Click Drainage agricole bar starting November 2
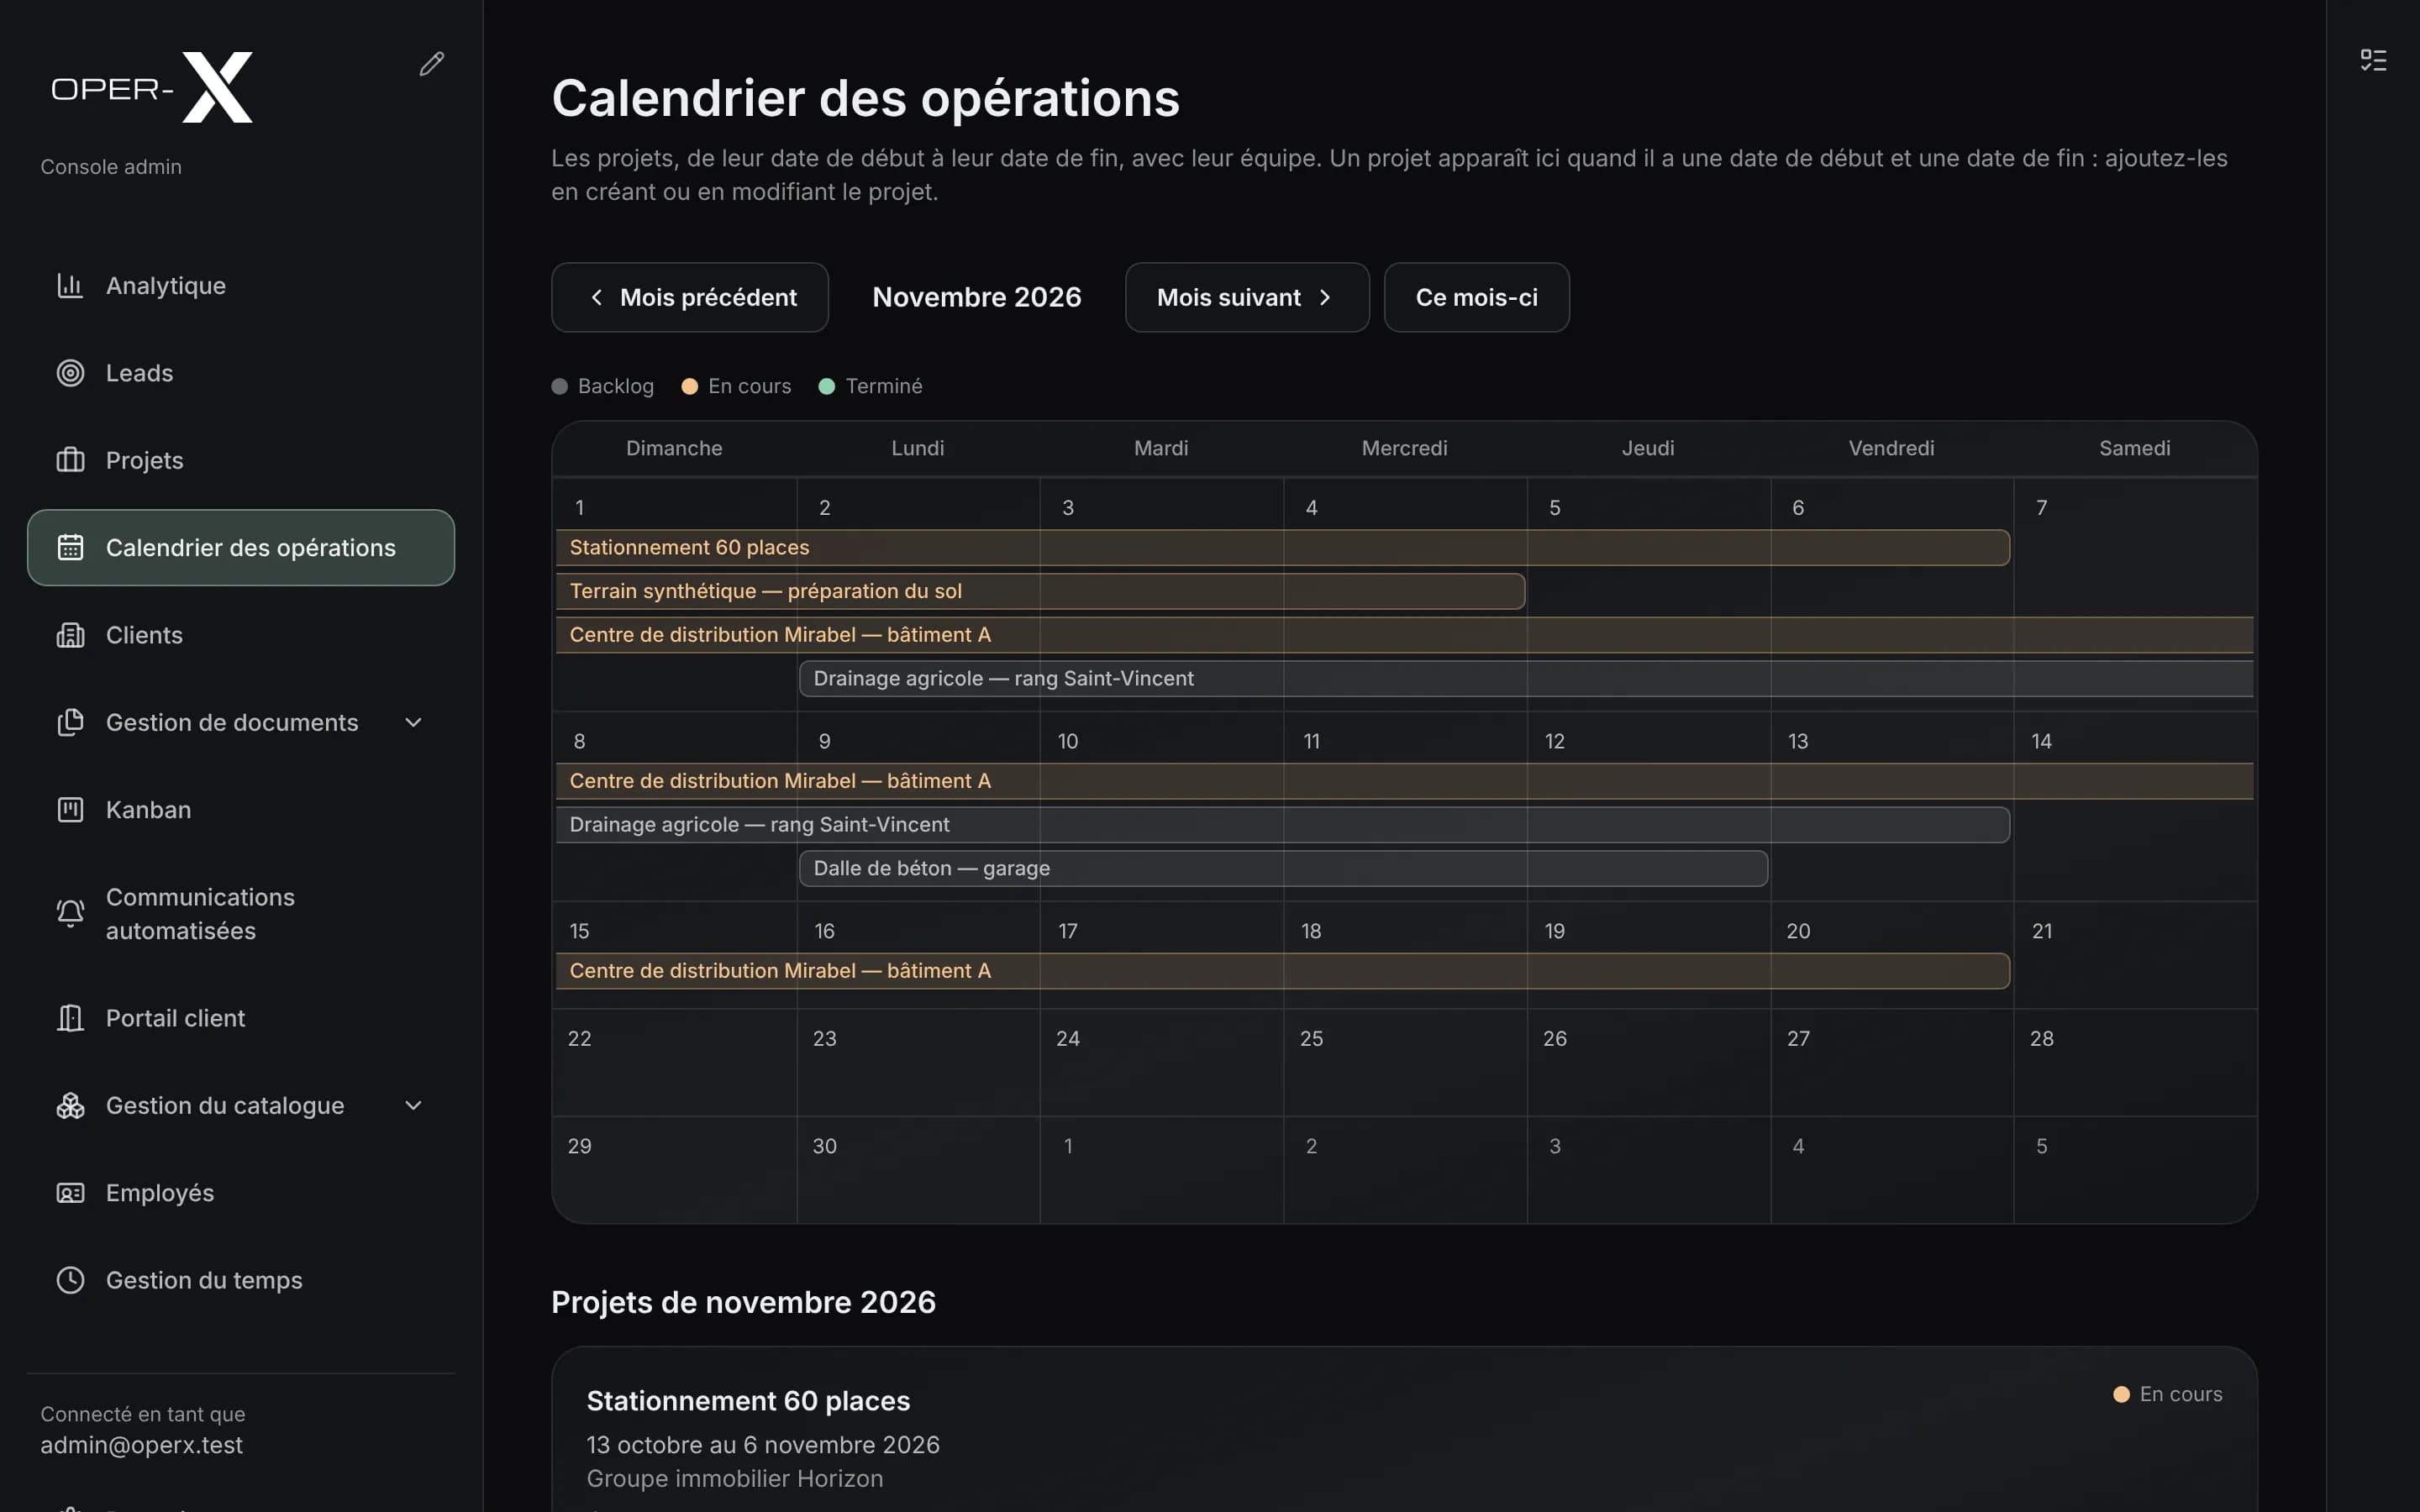 pyautogui.click(x=1526, y=678)
